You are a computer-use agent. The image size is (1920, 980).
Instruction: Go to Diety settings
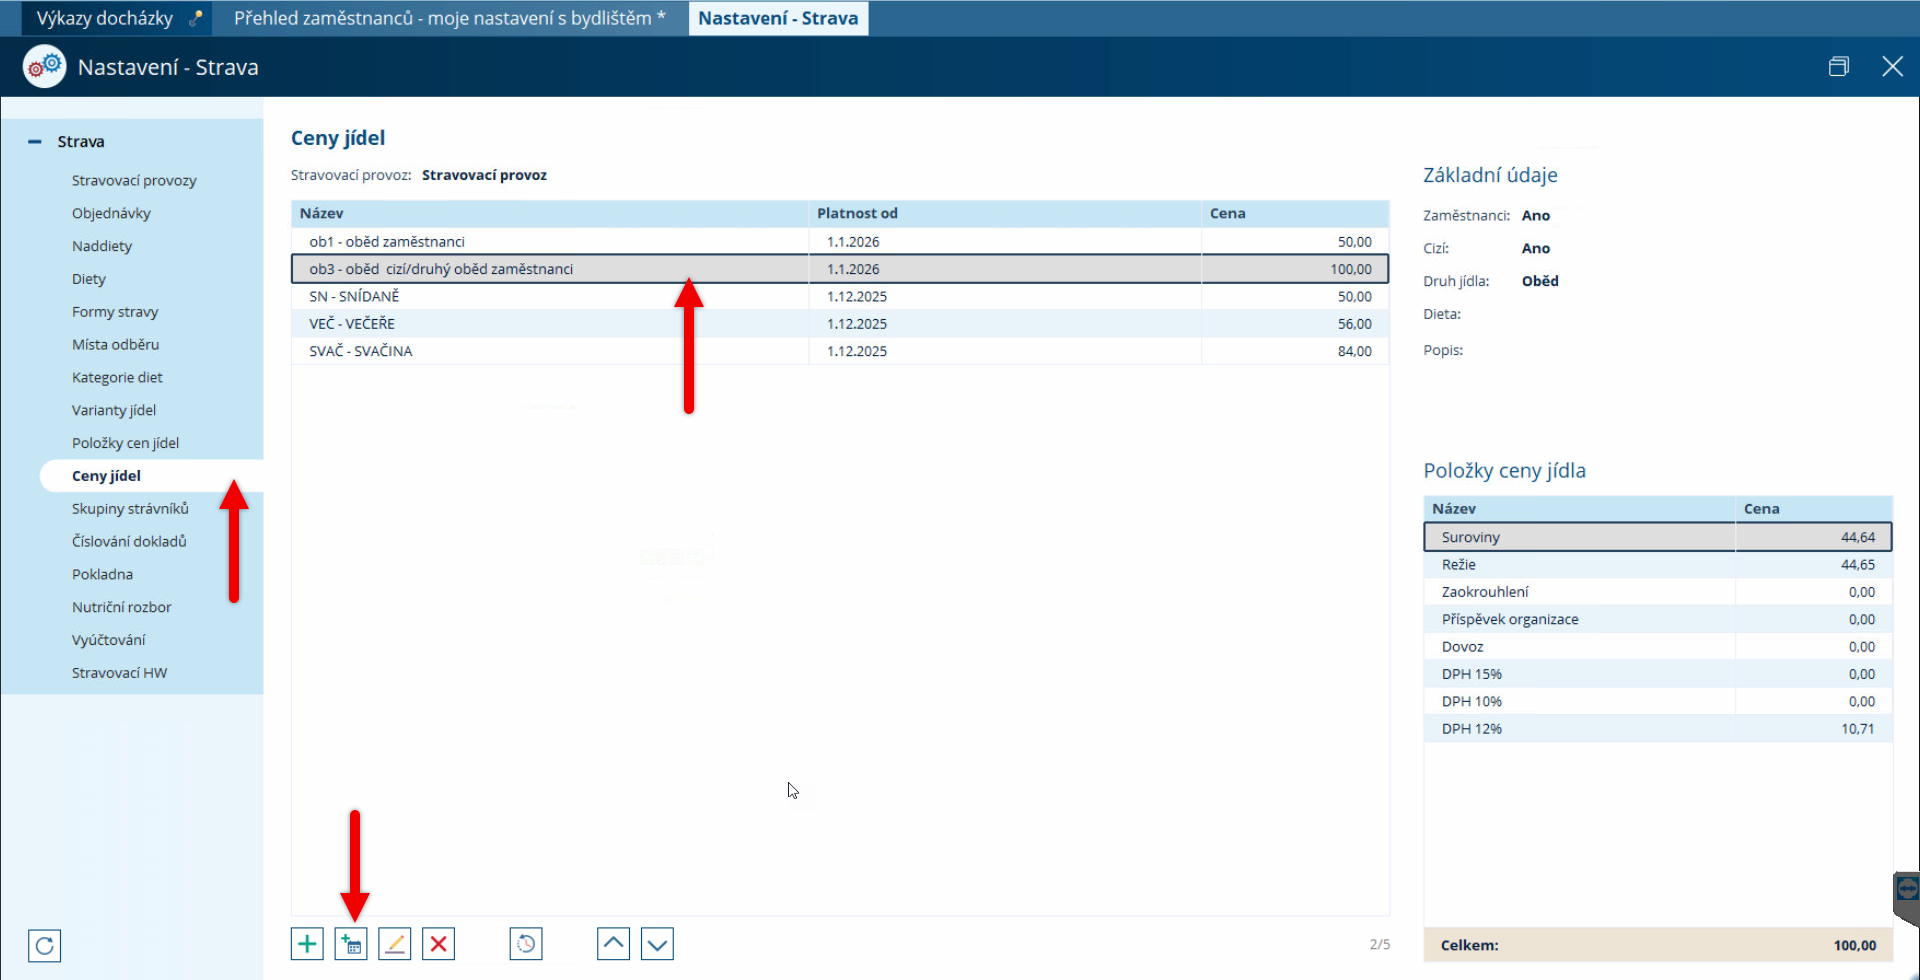(89, 279)
